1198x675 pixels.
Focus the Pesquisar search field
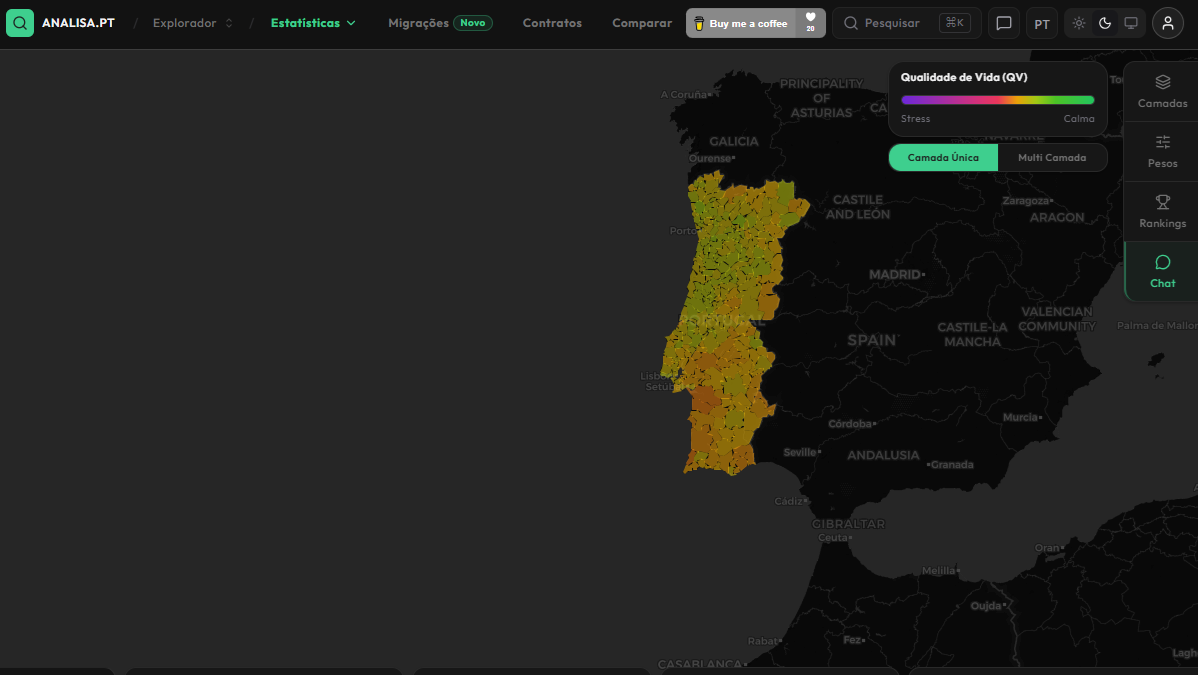coord(907,23)
